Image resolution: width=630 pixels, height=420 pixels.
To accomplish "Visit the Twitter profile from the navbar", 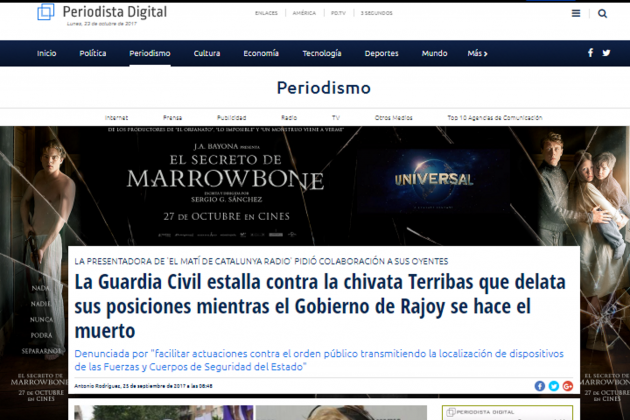I will tap(606, 53).
